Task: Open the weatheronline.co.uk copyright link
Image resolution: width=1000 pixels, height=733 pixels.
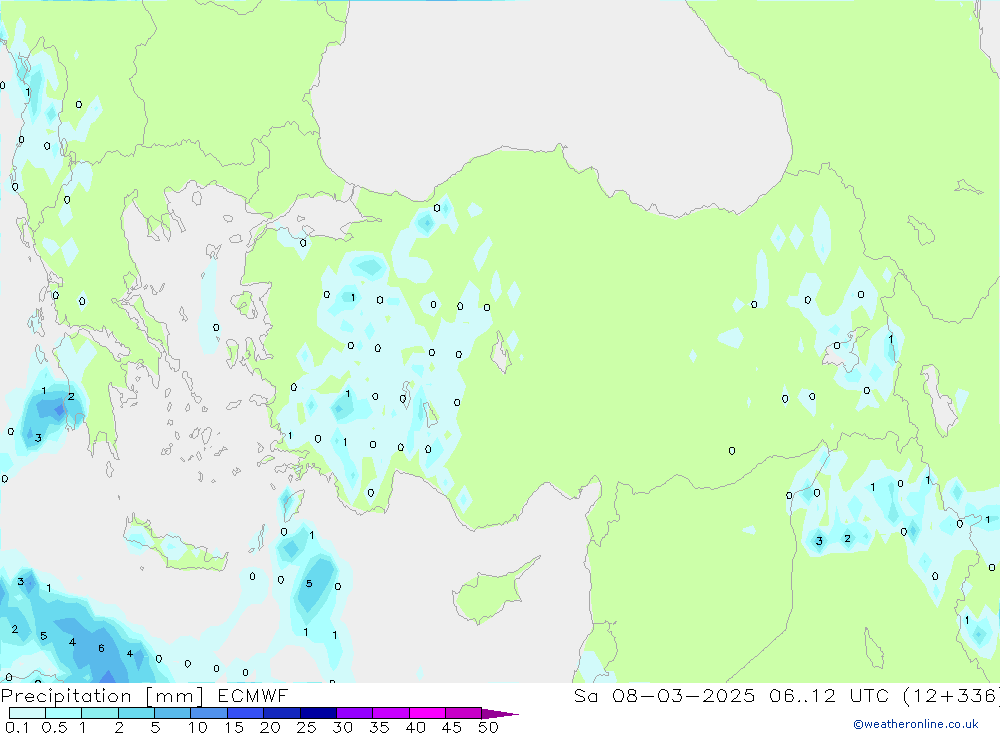Action: coord(916,724)
